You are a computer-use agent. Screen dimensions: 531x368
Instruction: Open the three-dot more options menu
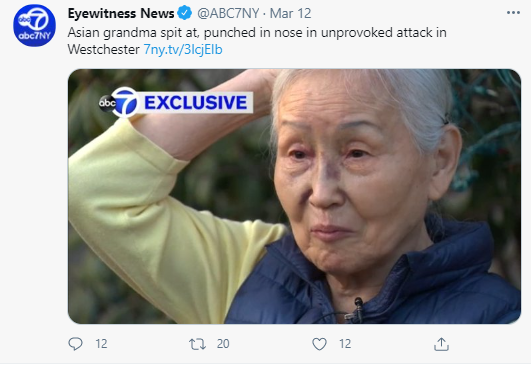click(x=513, y=13)
